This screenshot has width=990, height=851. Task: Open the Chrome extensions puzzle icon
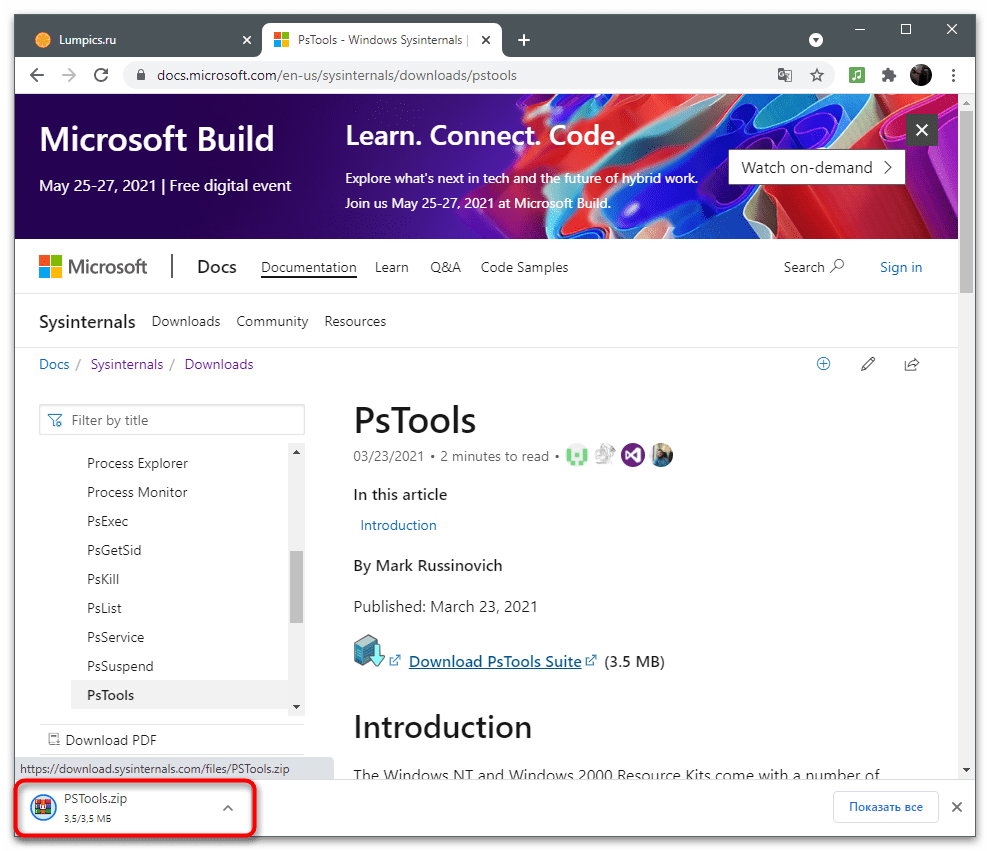click(x=888, y=75)
